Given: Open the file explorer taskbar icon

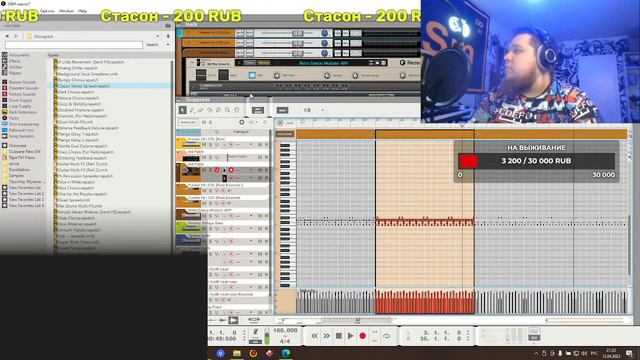Looking at the screenshot, I should tap(237, 353).
